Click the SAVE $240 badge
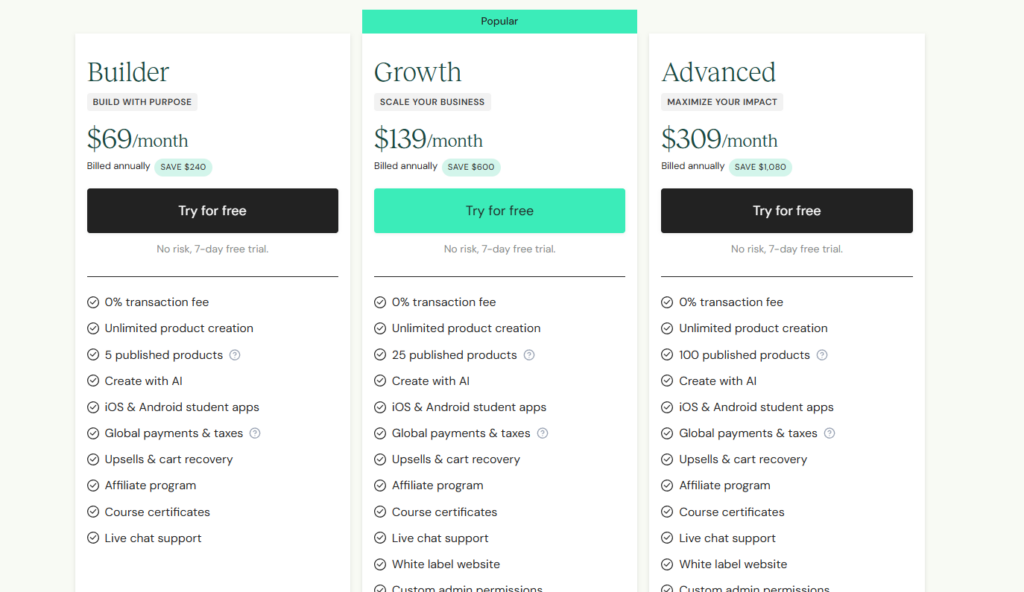 (183, 167)
